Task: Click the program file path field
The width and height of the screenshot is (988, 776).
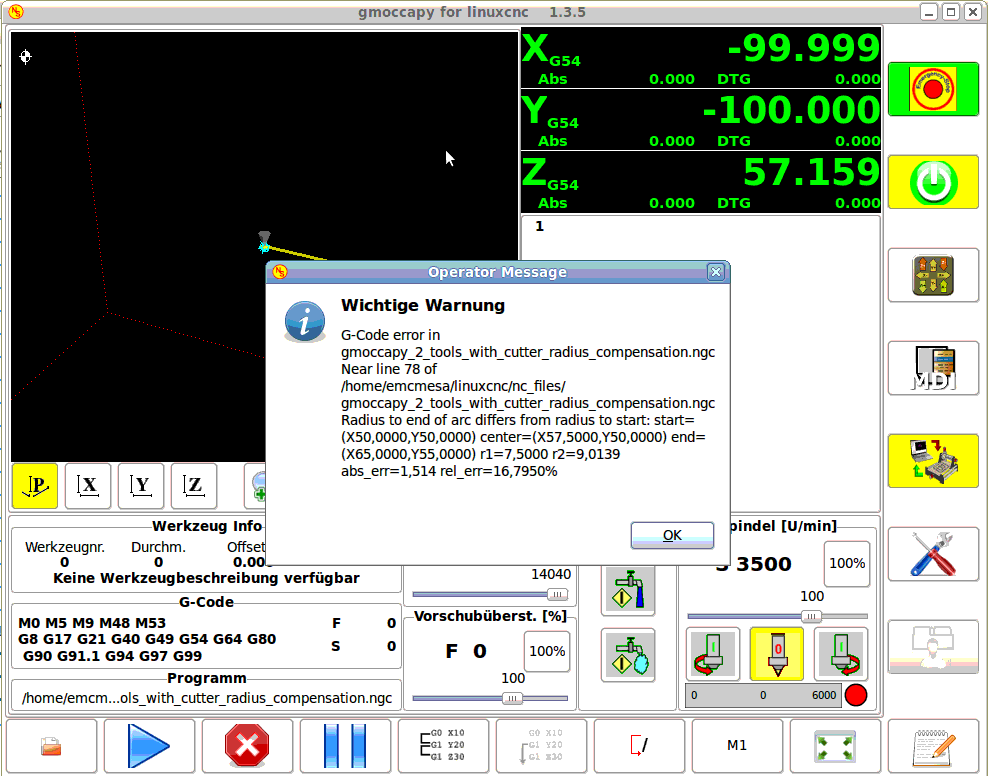Action: 207,698
